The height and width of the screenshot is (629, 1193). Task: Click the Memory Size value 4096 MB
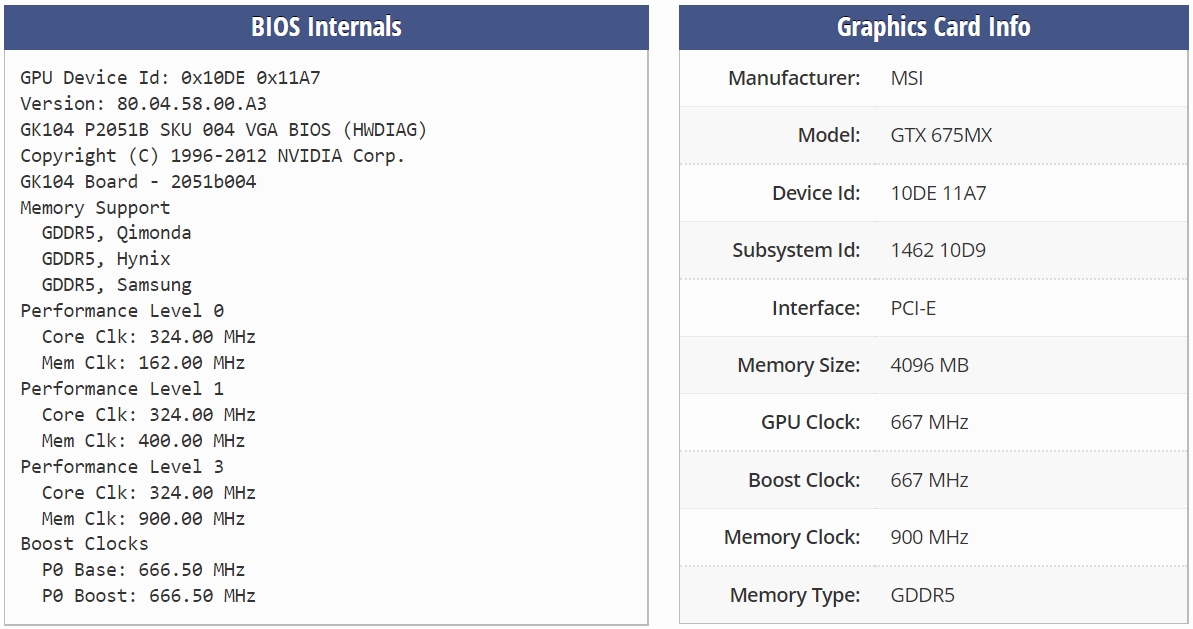pos(930,365)
